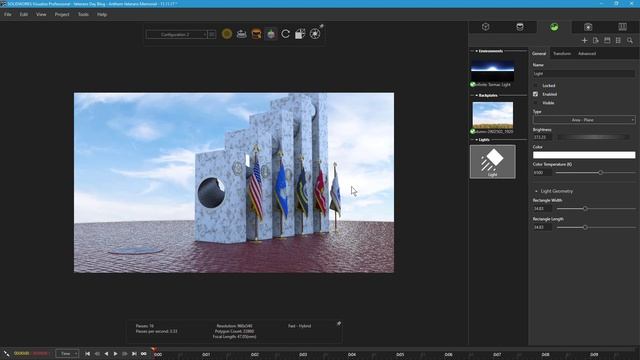Image resolution: width=640 pixels, height=360 pixels.
Task: Click the light Name input field
Action: point(584,74)
